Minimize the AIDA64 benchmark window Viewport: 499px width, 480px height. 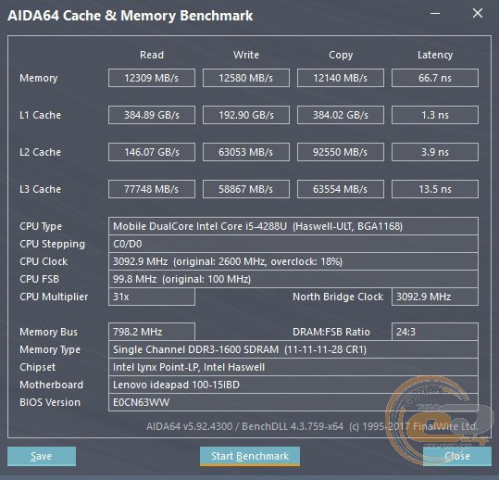coord(435,14)
